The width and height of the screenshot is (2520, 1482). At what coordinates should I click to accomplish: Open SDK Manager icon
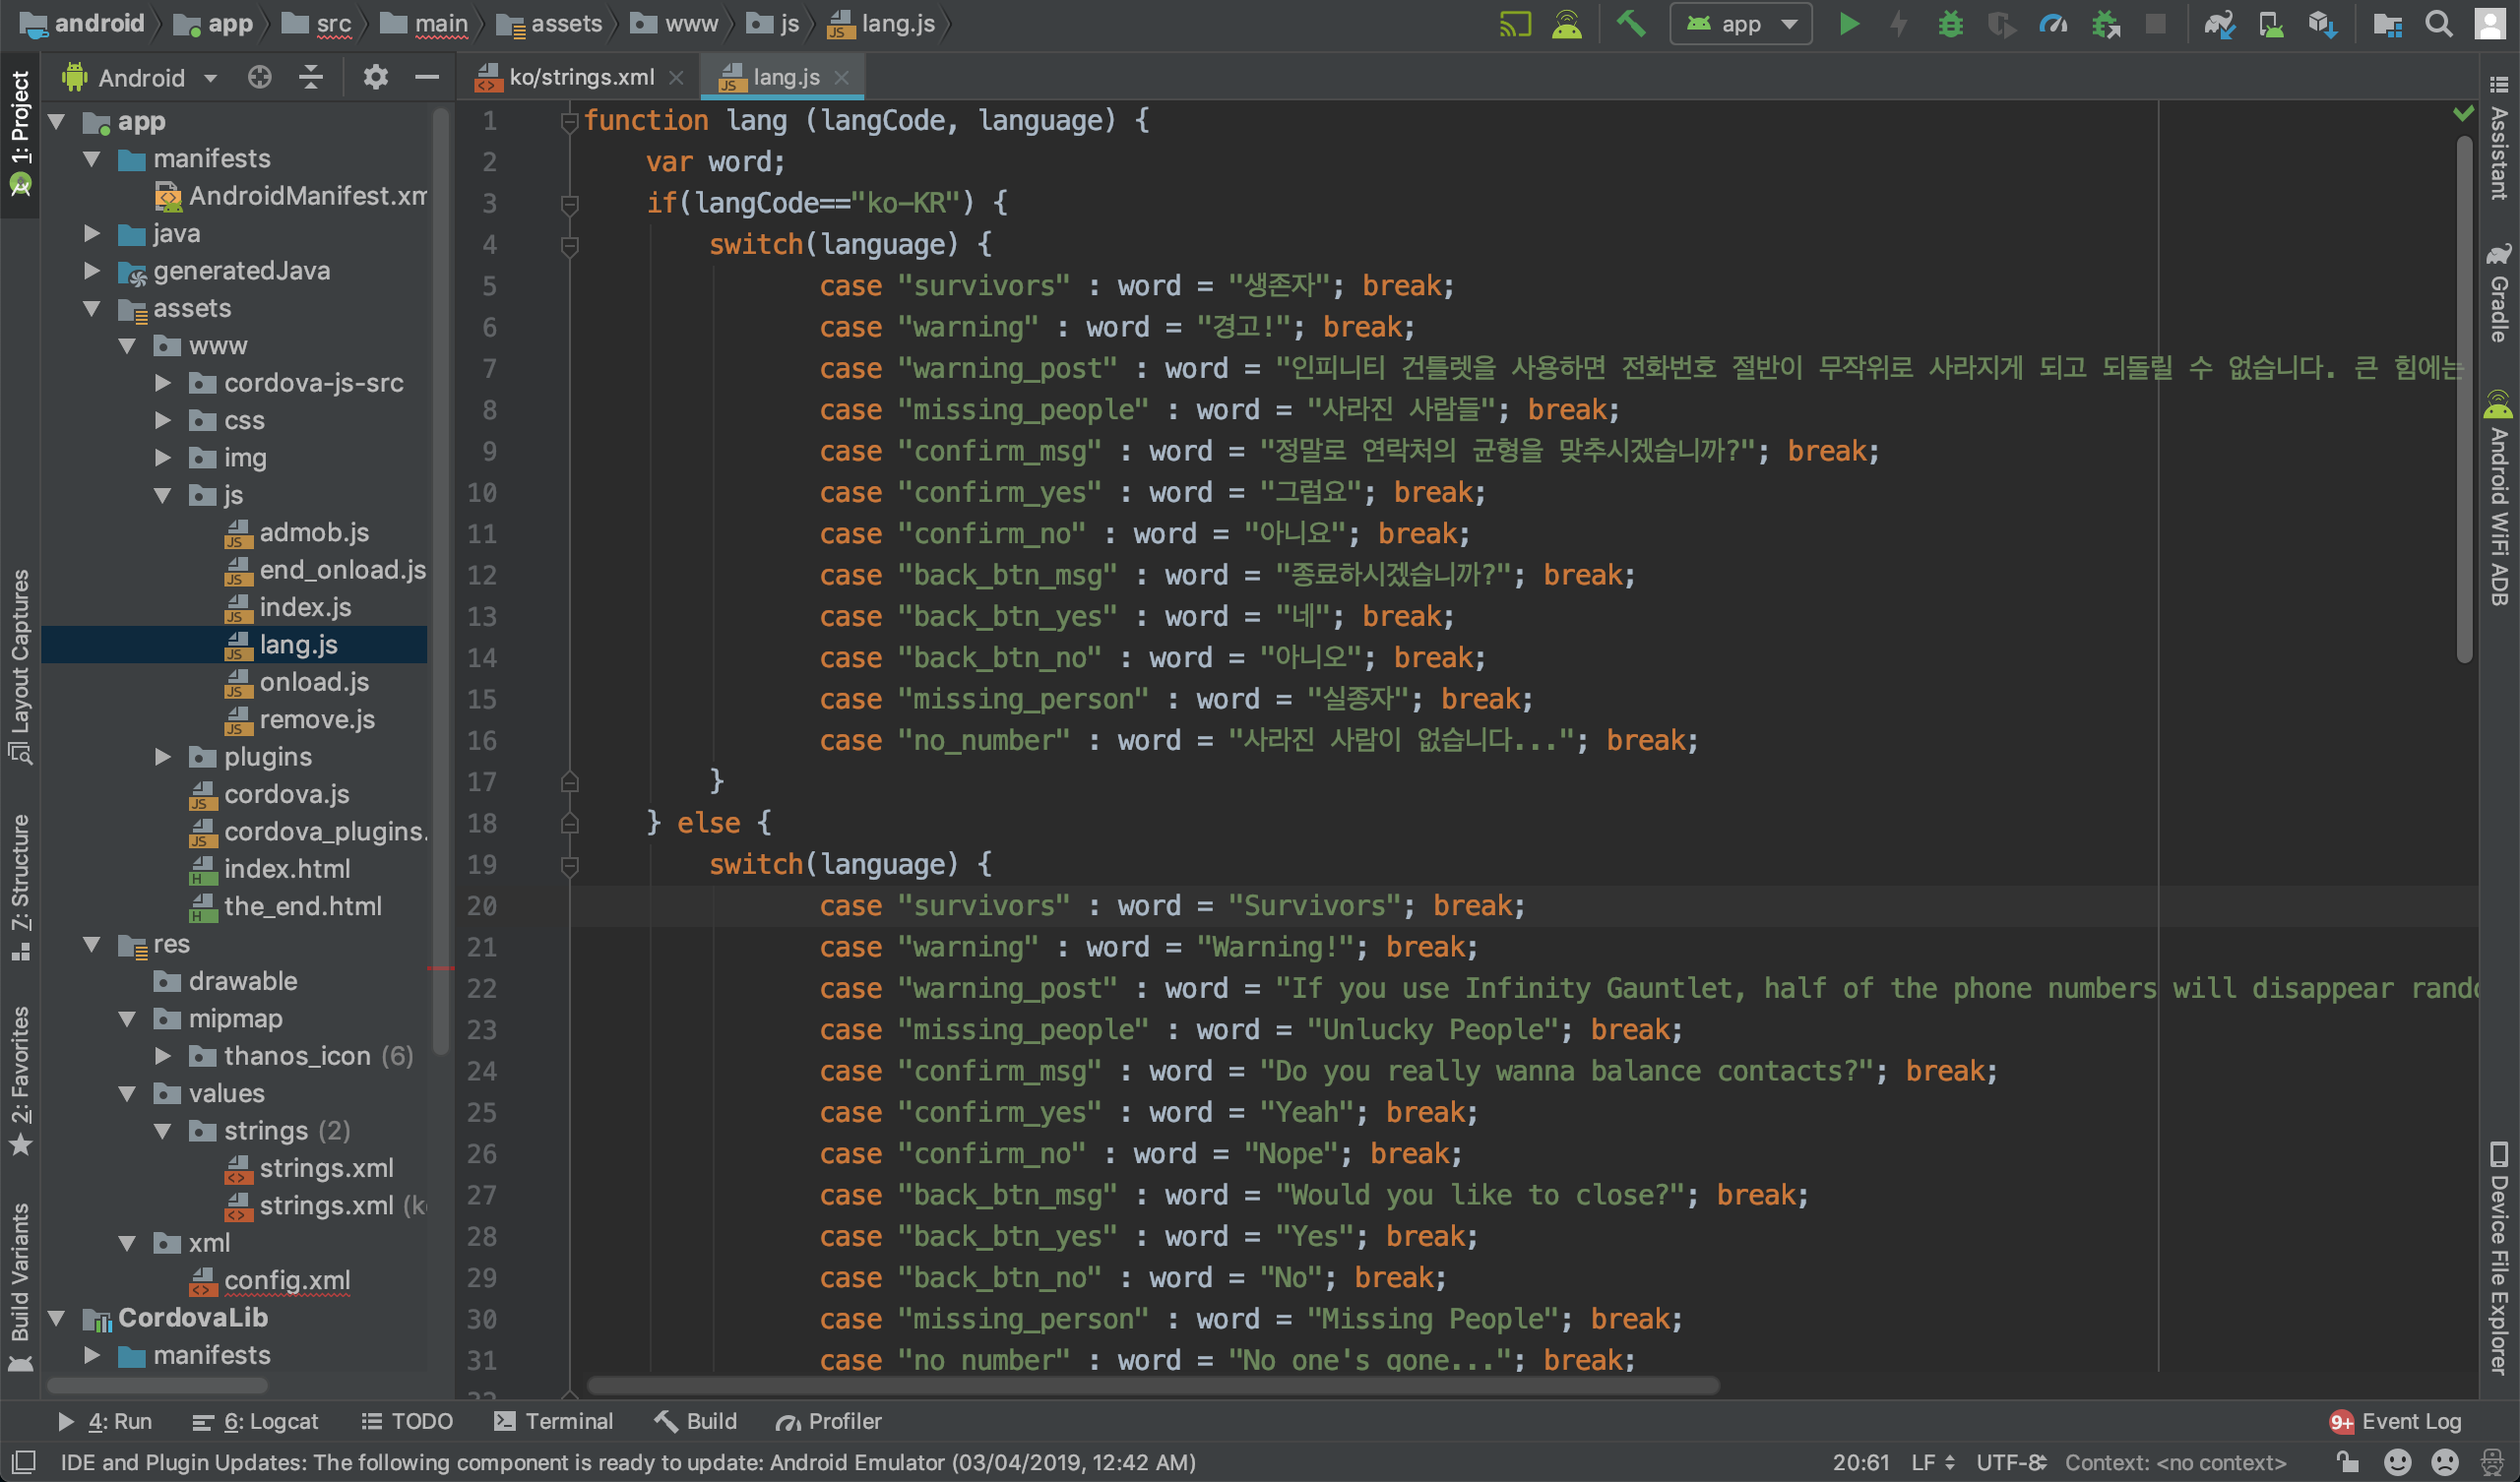click(2322, 24)
